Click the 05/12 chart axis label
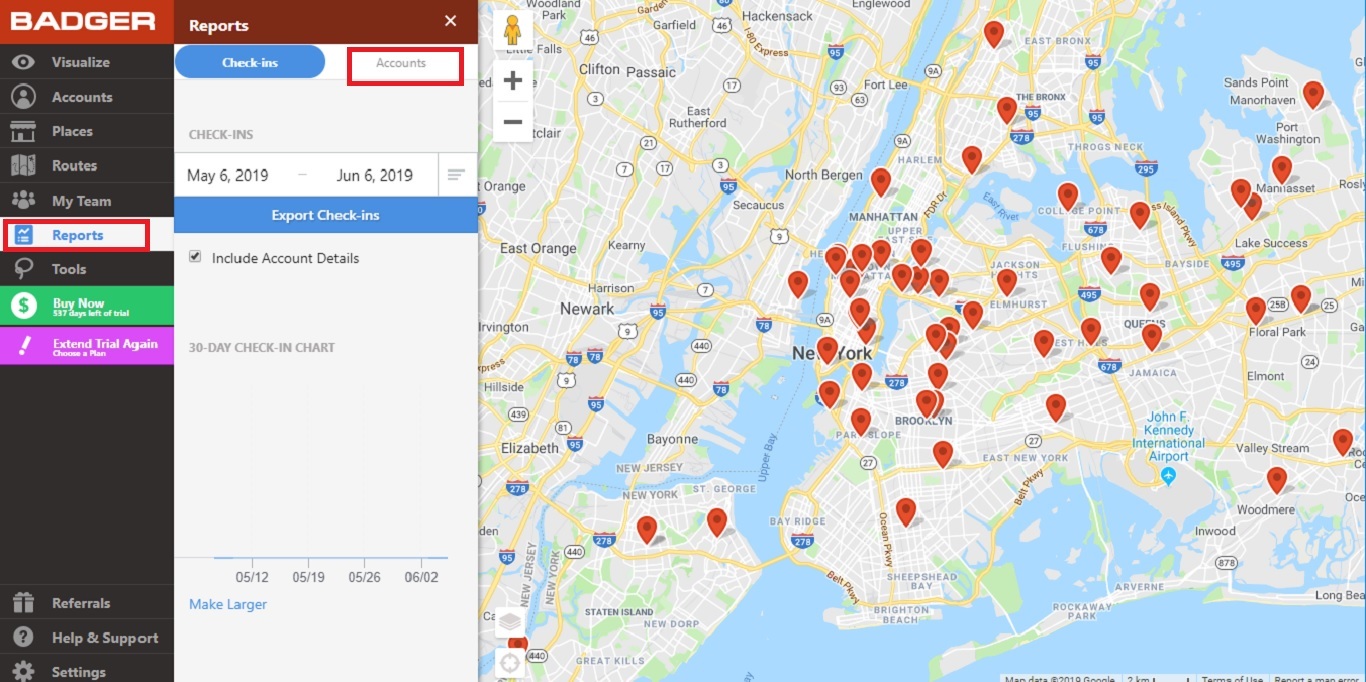This screenshot has height=682, width=1366. [x=252, y=577]
